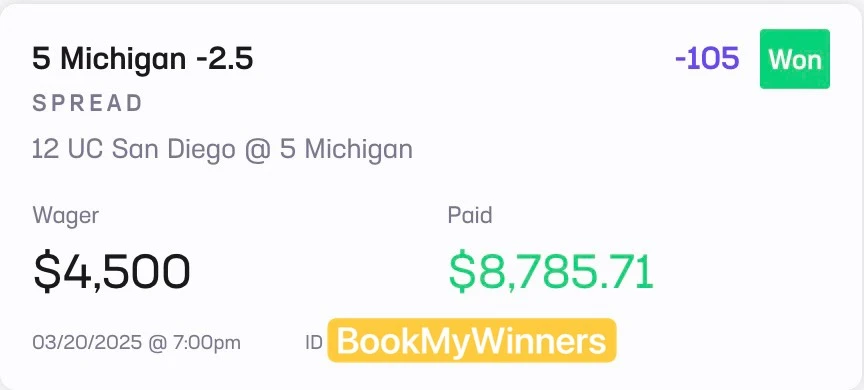Click the @ symbol in matchup line
The height and width of the screenshot is (390, 864).
[x=257, y=150]
